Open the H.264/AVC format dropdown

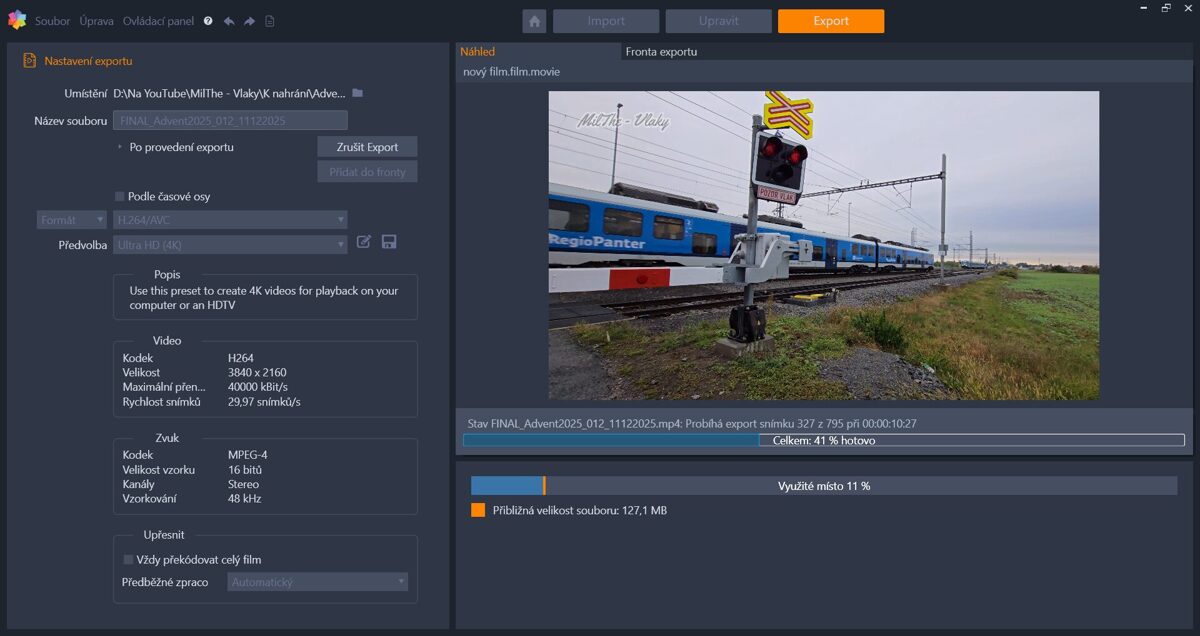pyautogui.click(x=230, y=220)
